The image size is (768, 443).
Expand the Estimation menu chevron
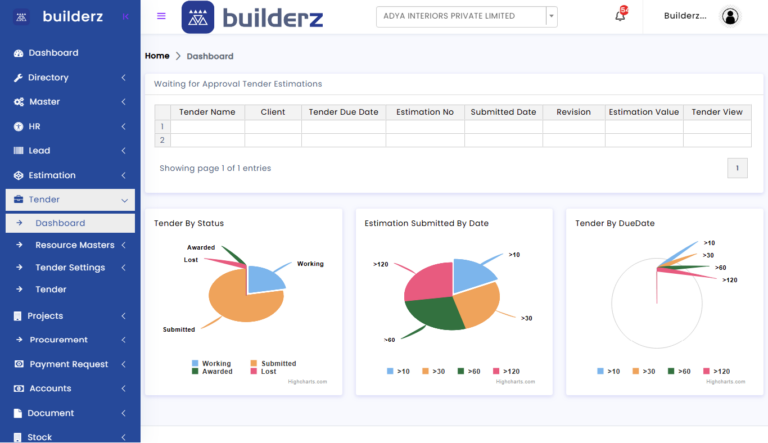[x=123, y=175]
